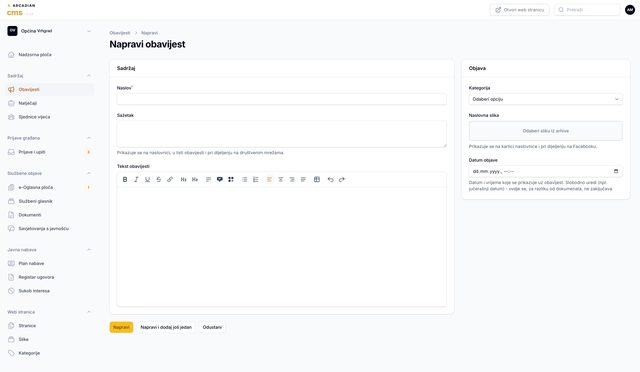
Task: Click 'Odaberi sliku iz arhive' button
Action: 546,131
